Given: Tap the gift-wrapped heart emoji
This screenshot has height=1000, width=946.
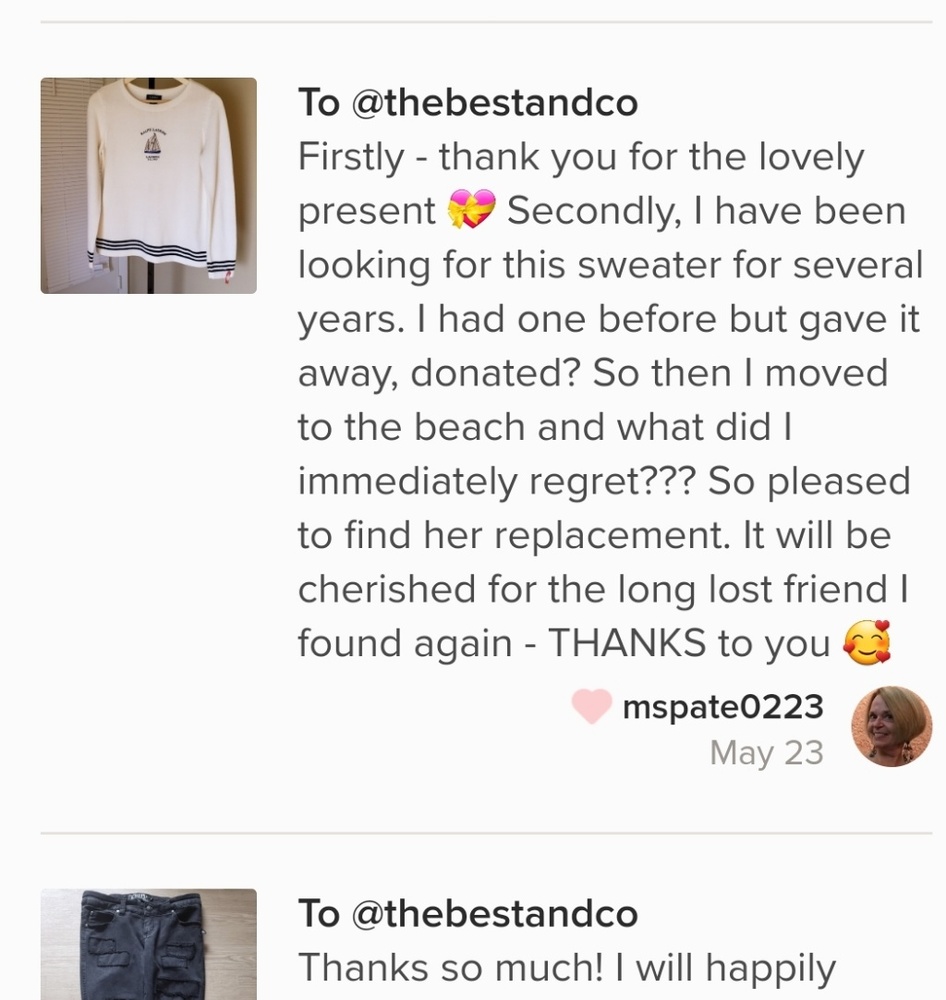Looking at the screenshot, I should pos(471,209).
